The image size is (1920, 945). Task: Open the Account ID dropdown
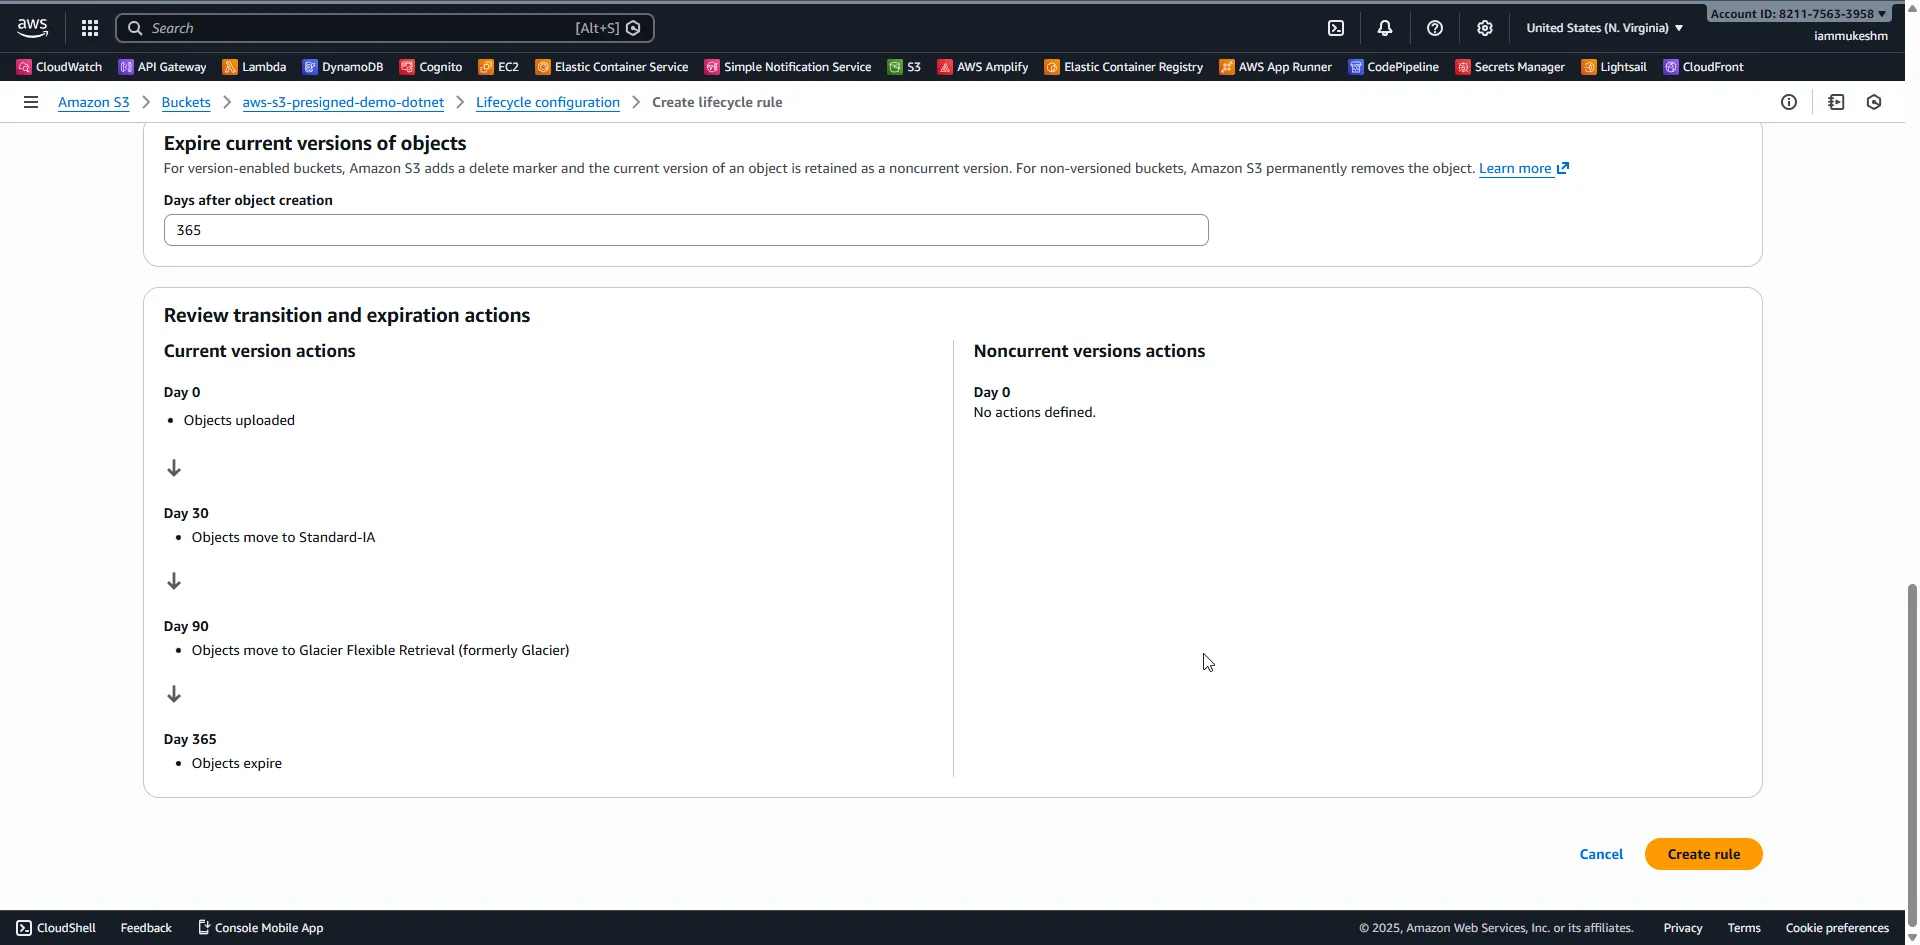coord(1797,14)
